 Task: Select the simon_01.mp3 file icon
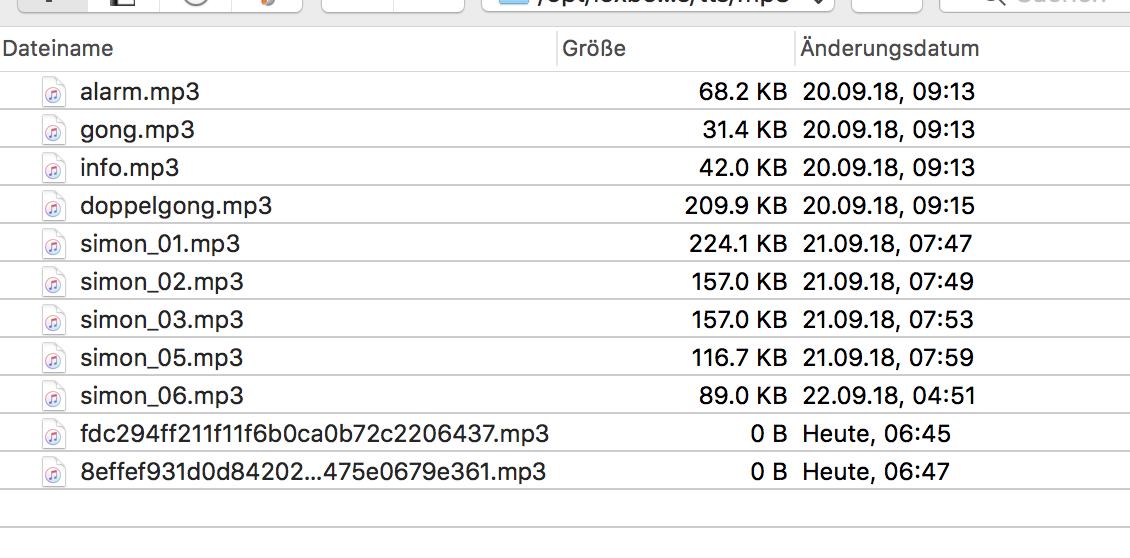click(53, 244)
